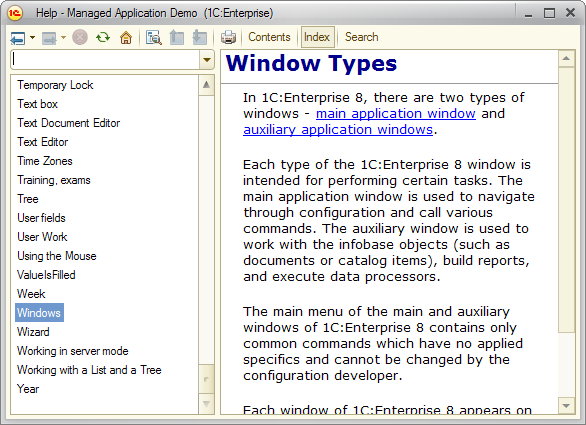Select the Text box index entry
Viewport: 586px width, 425px height.
[x=37, y=104]
